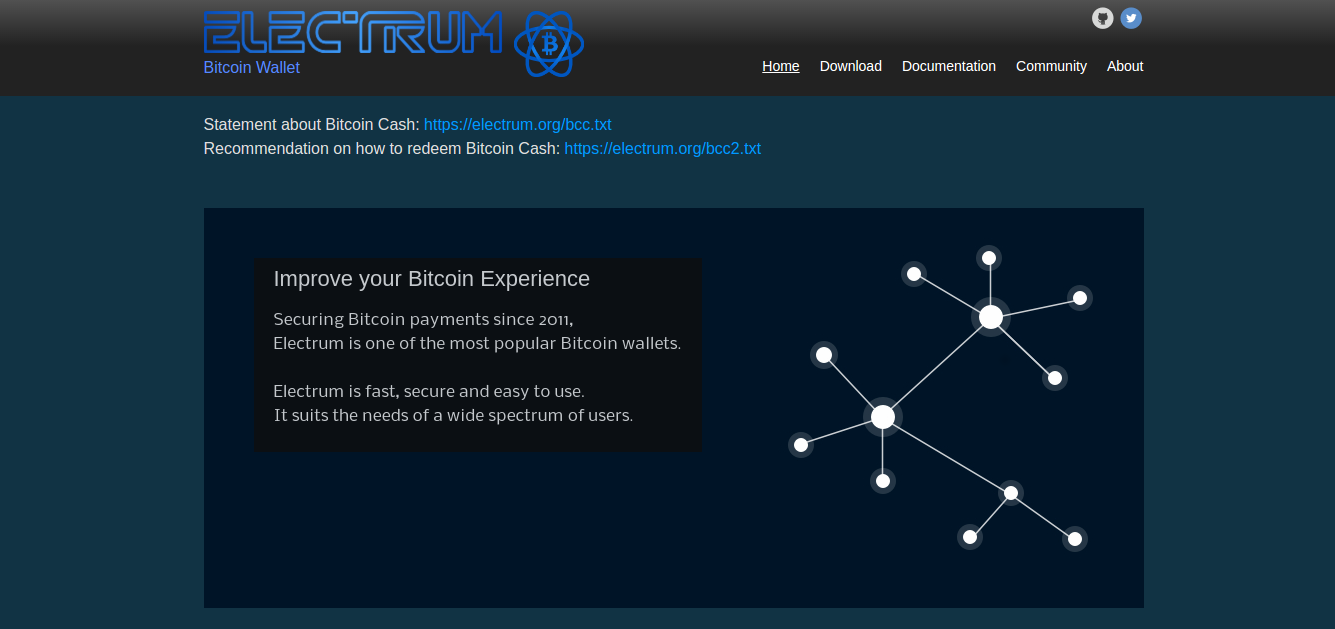The image size is (1335, 629).
Task: Go to the Home menu item
Action: pyautogui.click(x=781, y=66)
